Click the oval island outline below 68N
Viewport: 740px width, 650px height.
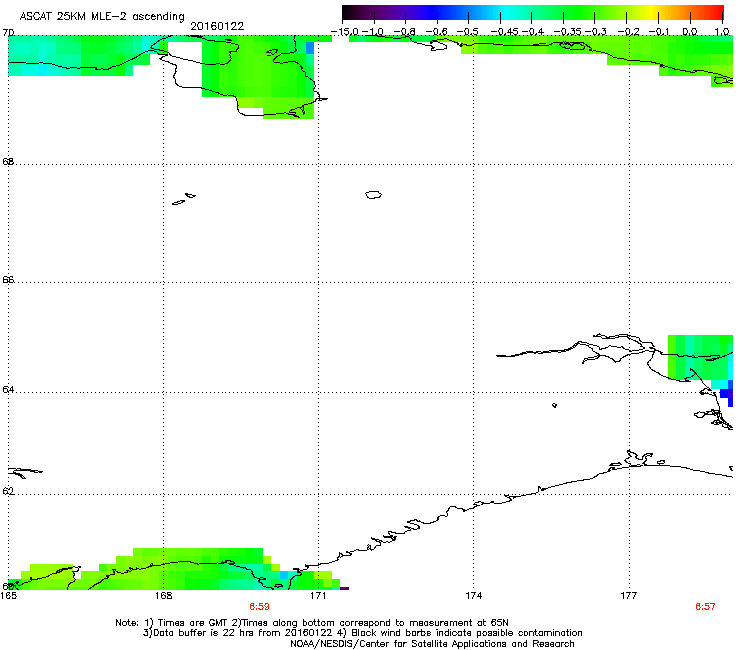[x=373, y=194]
